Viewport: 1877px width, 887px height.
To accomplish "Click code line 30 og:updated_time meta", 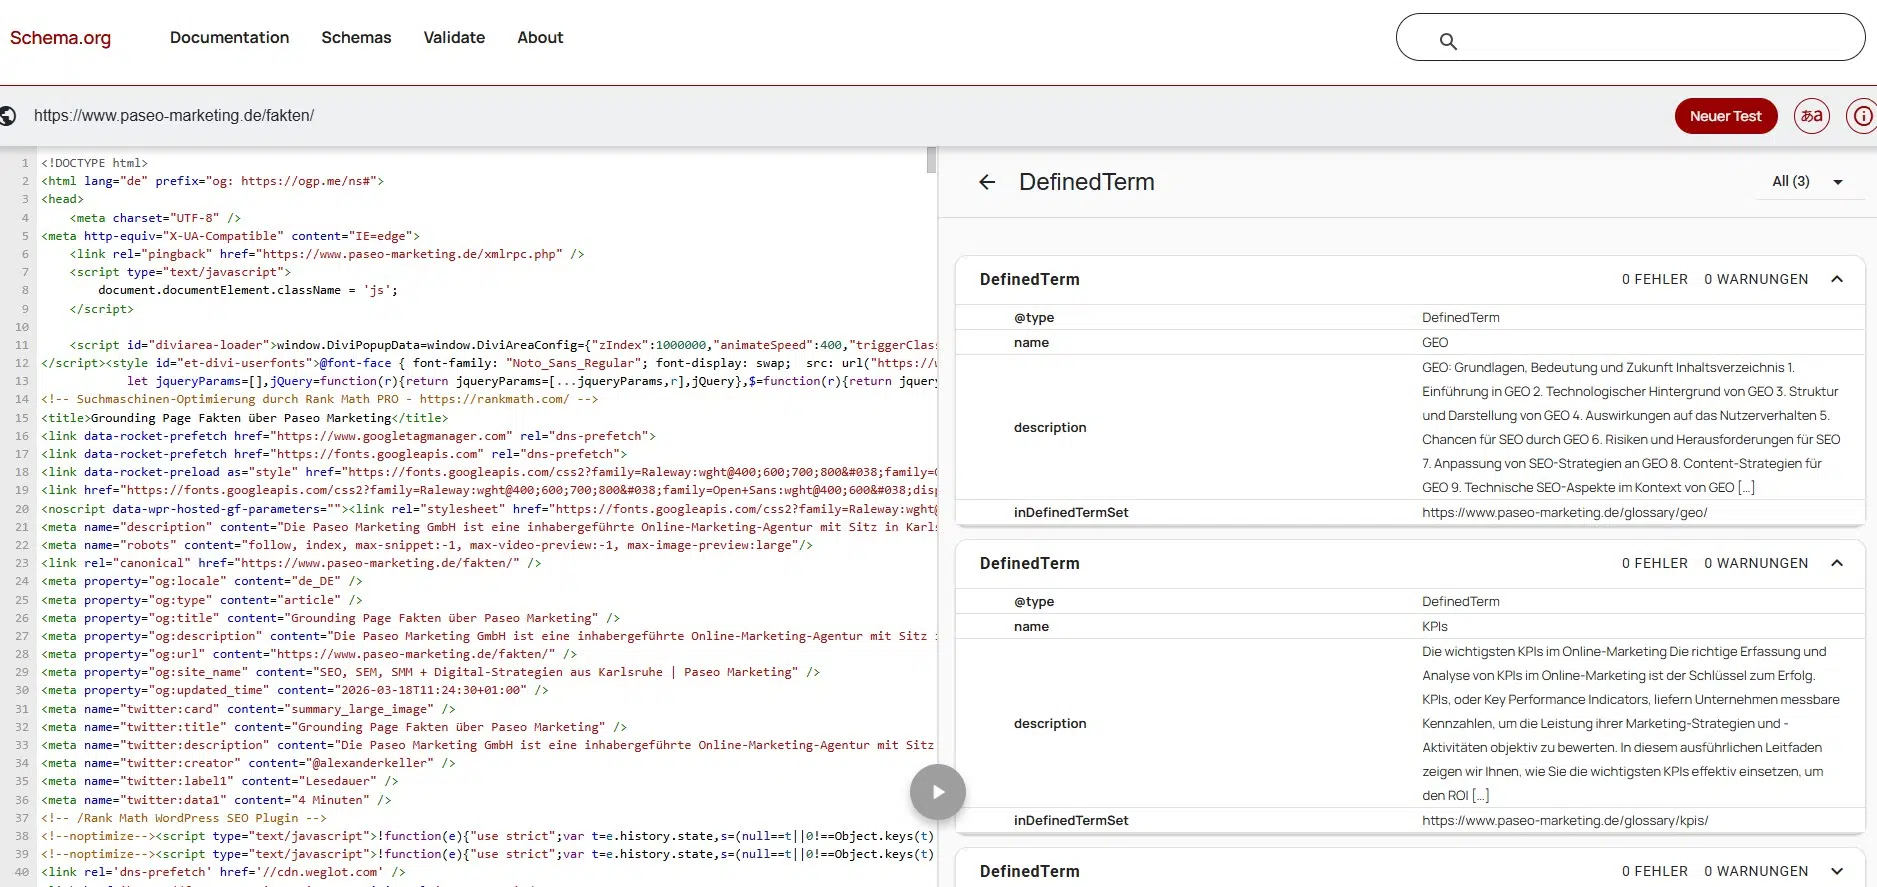I will [x=295, y=690].
